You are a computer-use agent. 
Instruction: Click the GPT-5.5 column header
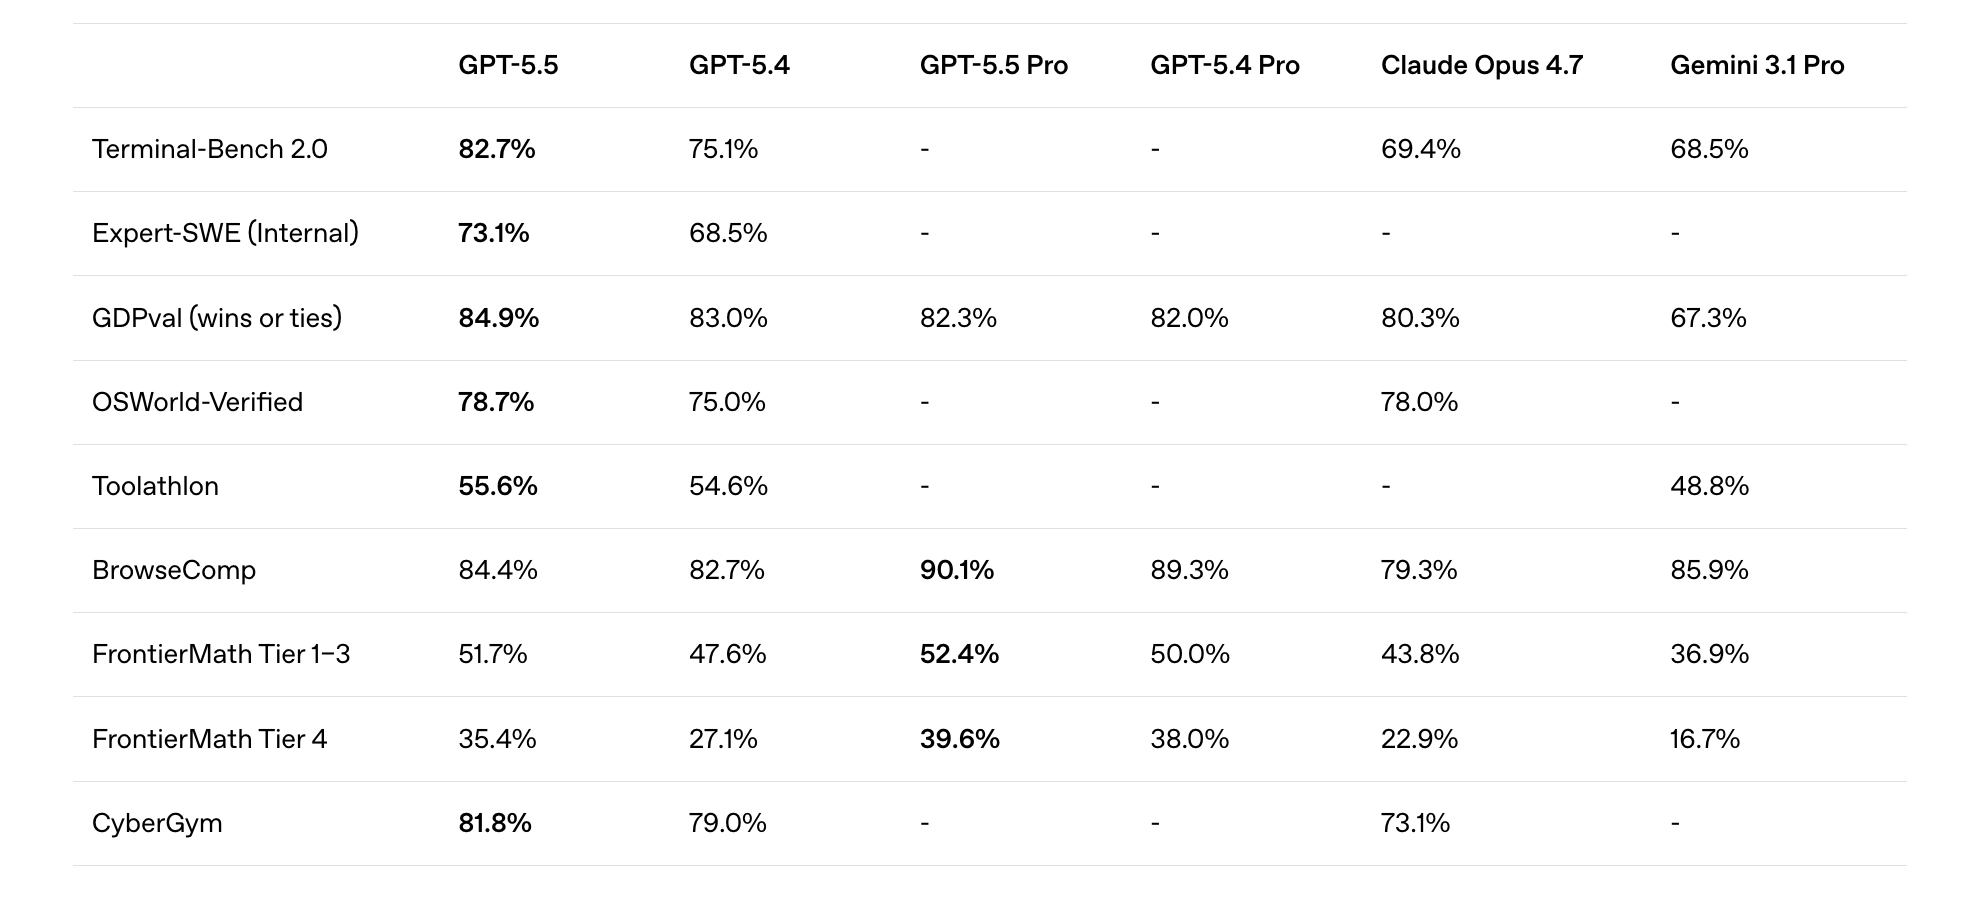click(x=508, y=65)
